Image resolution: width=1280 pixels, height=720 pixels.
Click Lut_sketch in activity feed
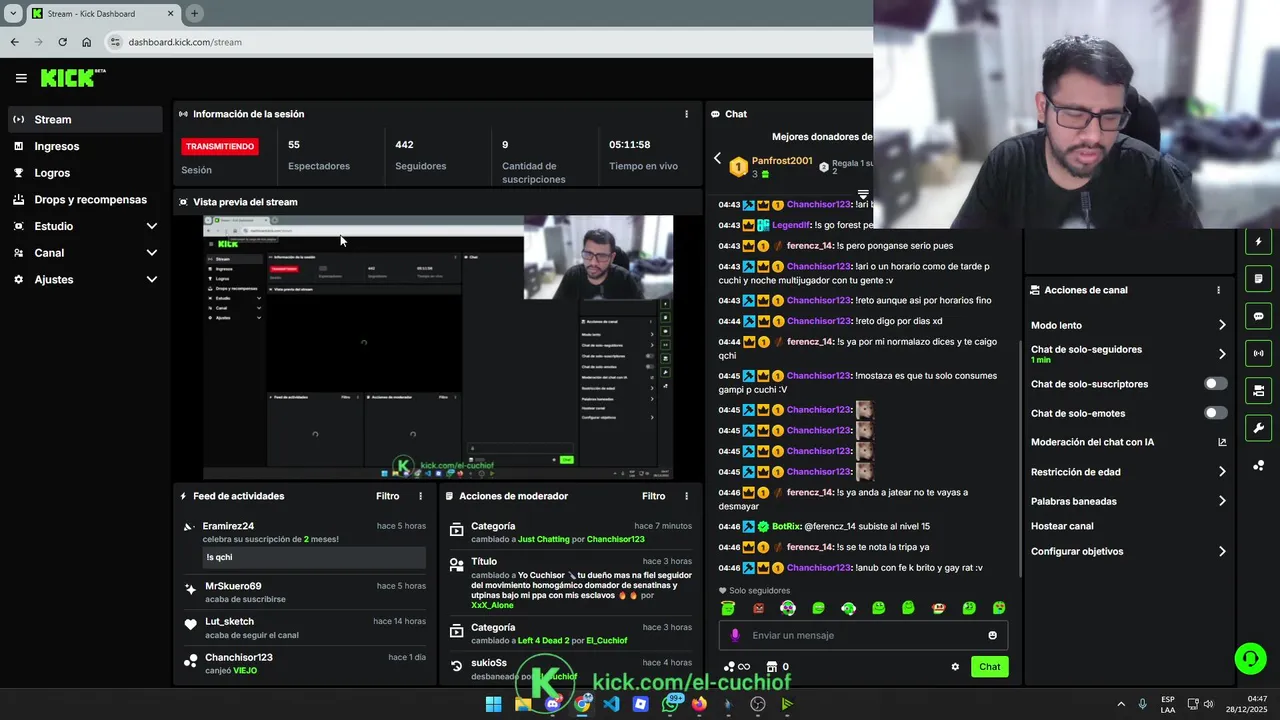[x=229, y=621]
